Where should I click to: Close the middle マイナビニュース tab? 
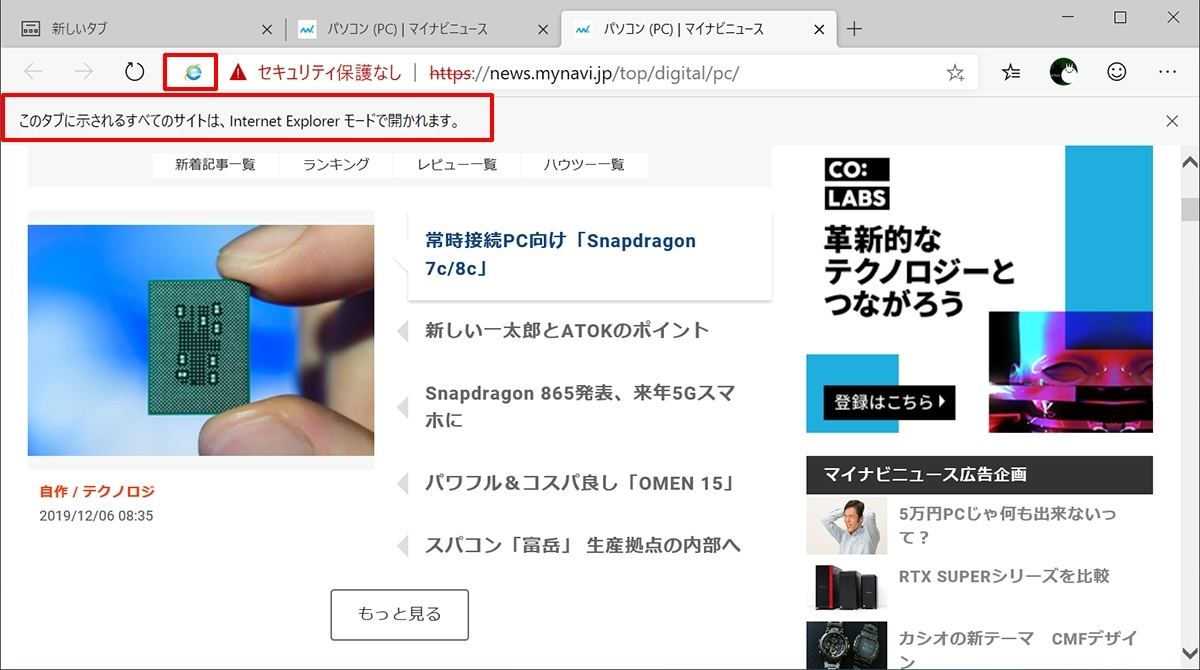(543, 29)
